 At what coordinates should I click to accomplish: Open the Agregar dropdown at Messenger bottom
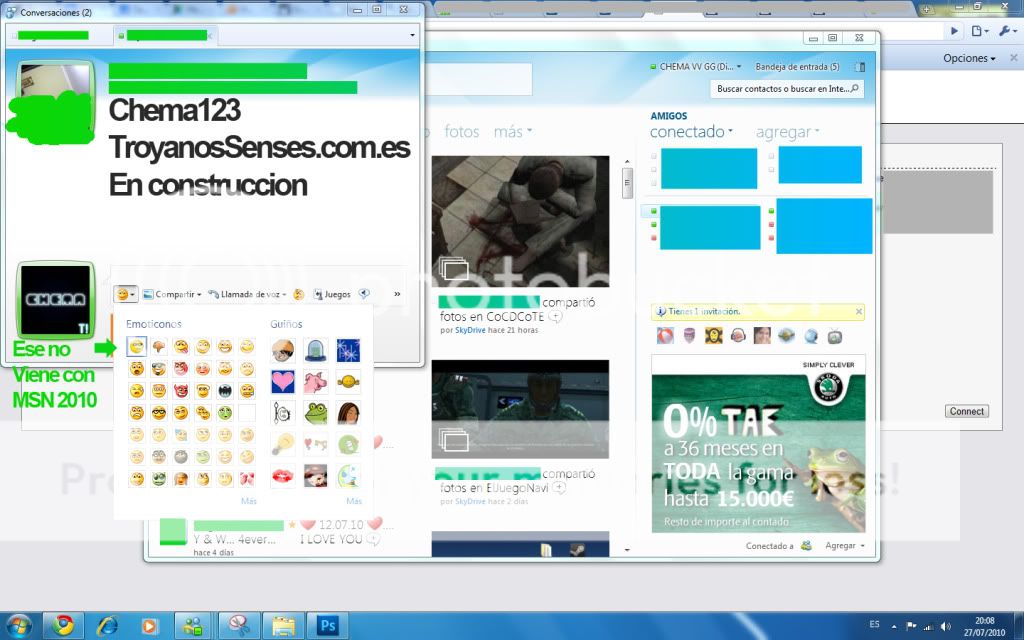click(845, 546)
